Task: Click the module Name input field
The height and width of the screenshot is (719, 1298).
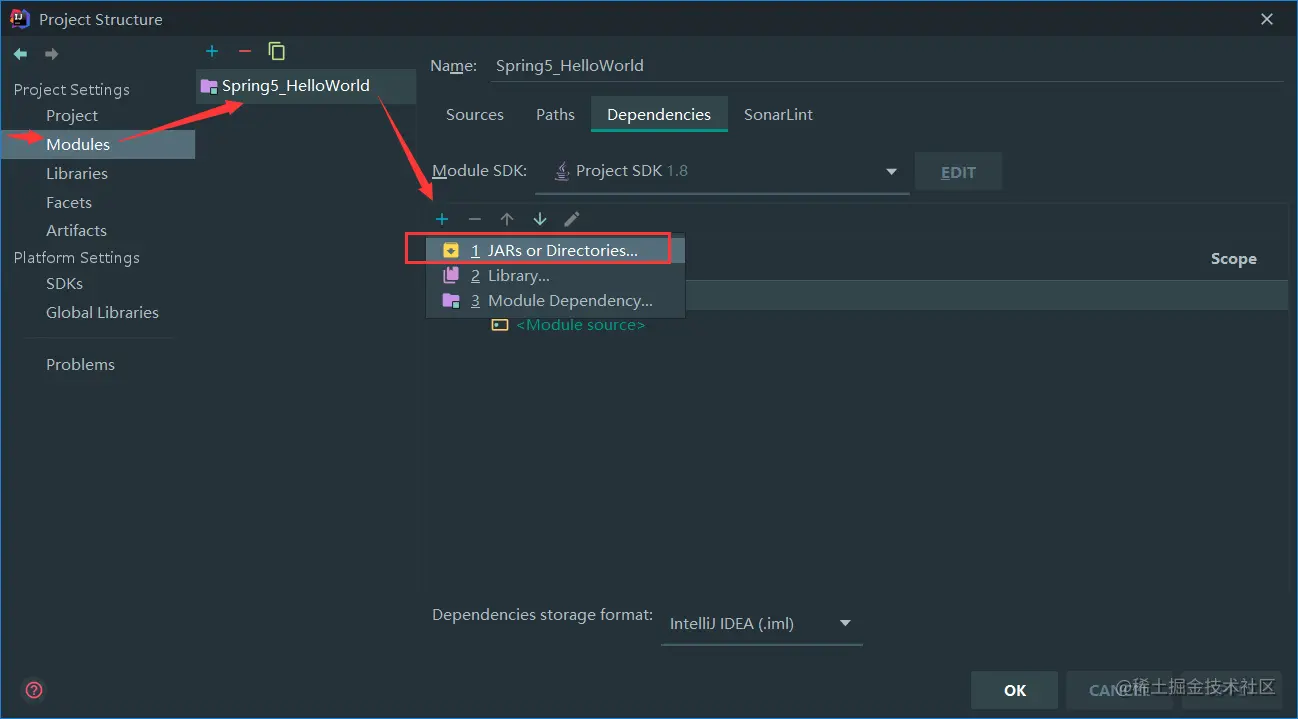Action: (x=888, y=66)
